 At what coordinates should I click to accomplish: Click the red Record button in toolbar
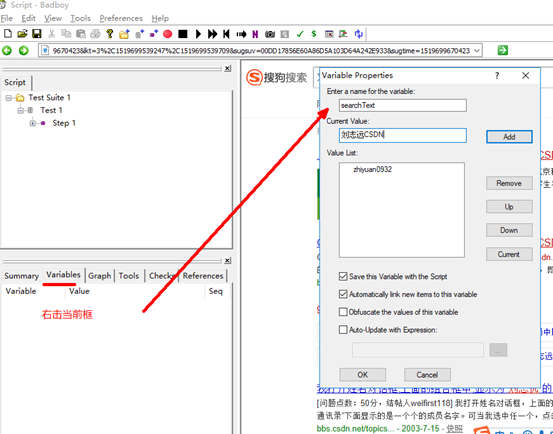(168, 34)
